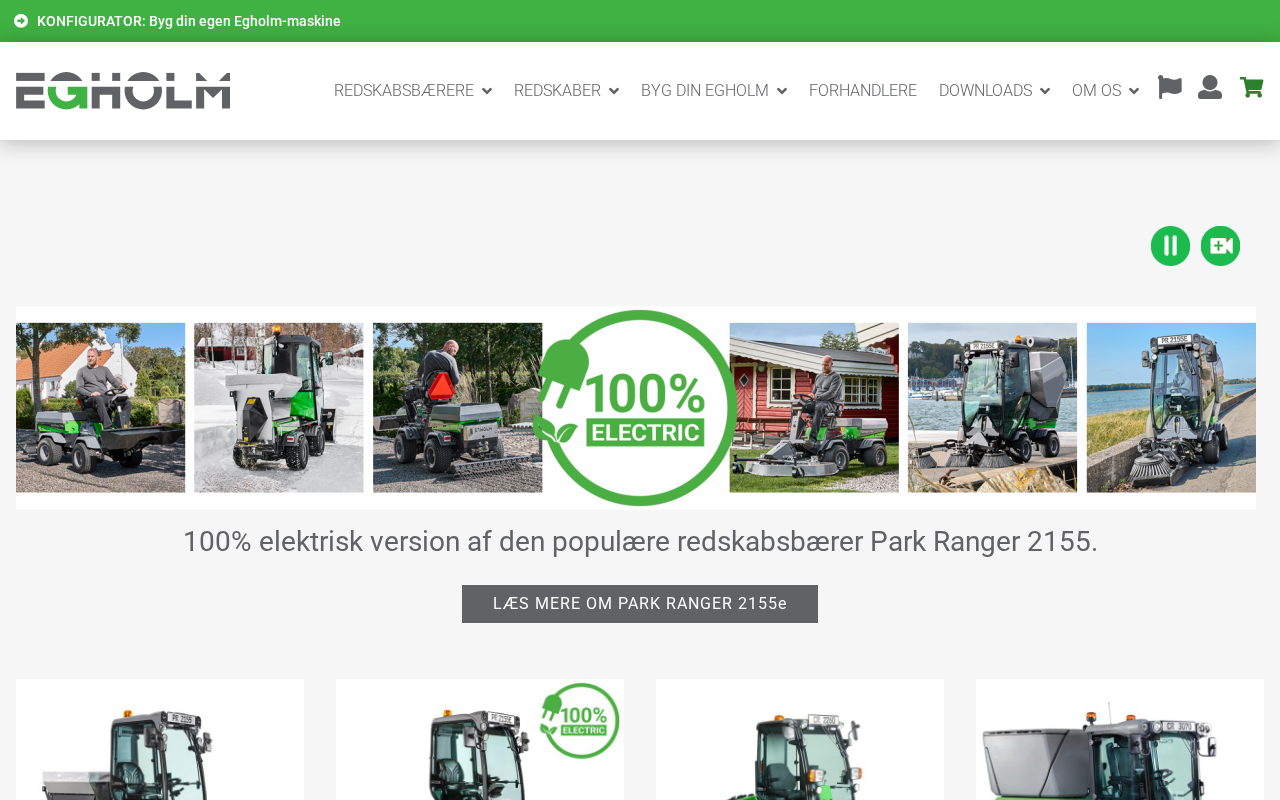Pause the slideshow with the pause button

coord(1170,246)
